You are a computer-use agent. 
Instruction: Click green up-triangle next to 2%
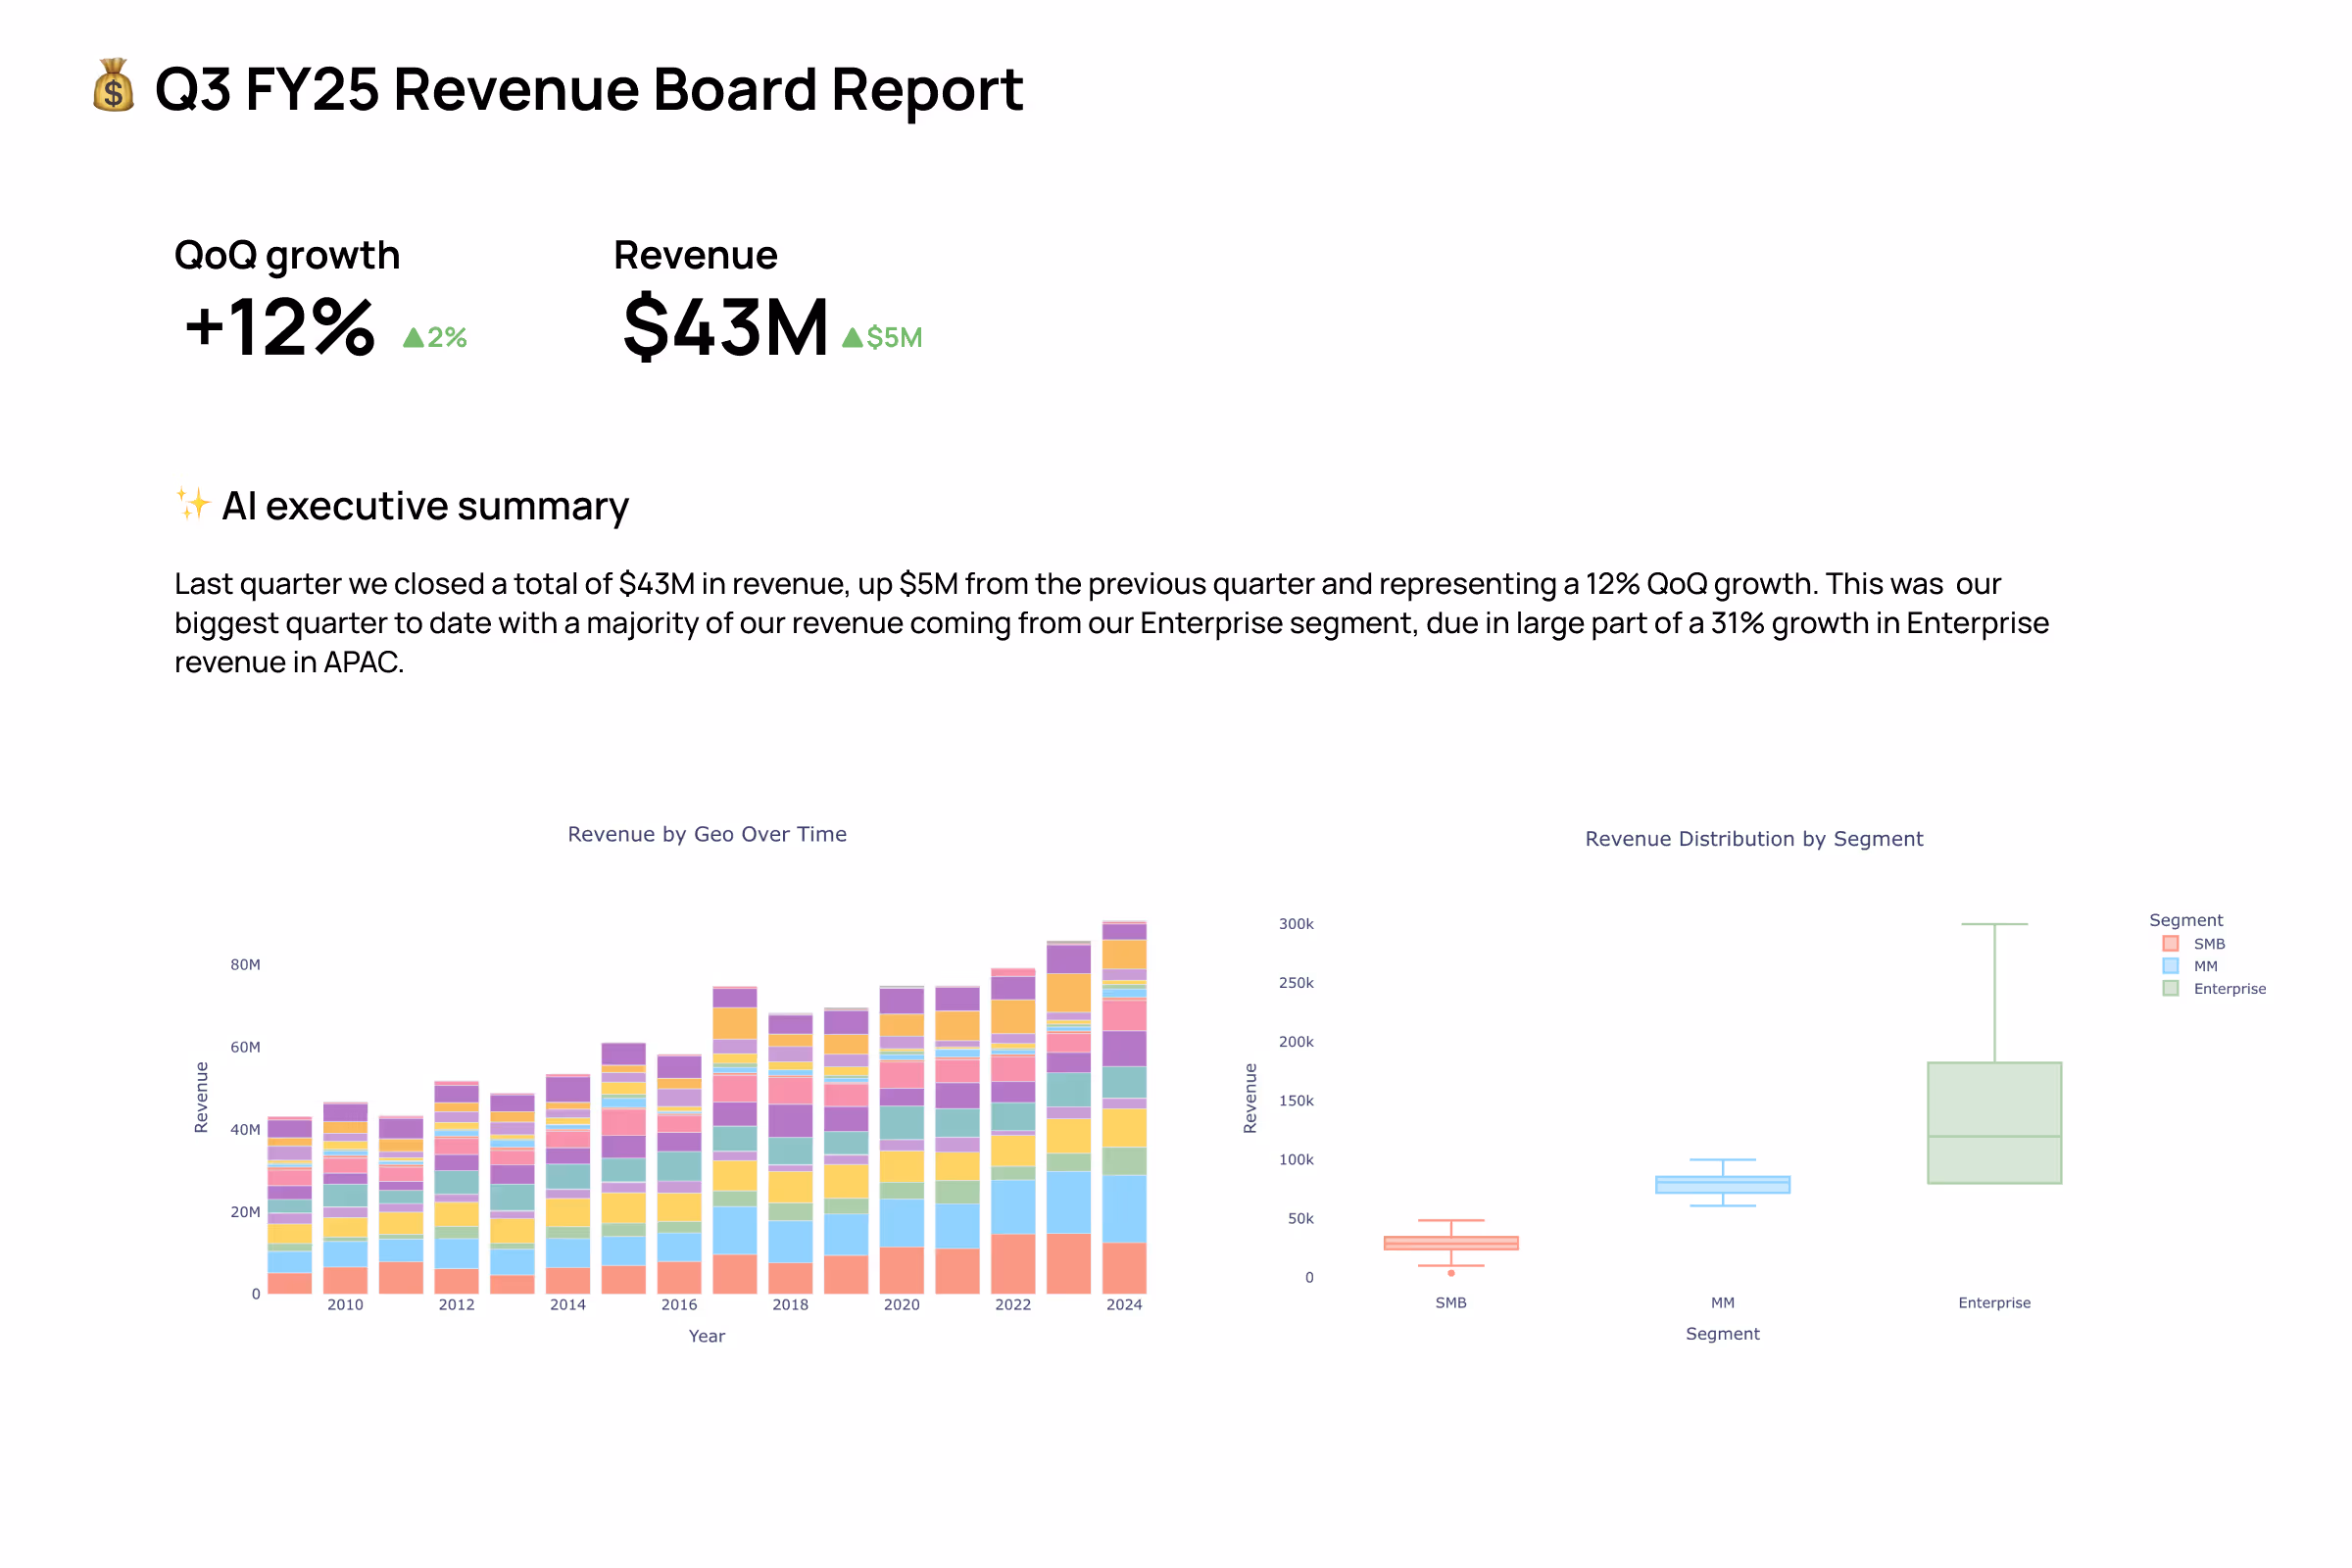click(x=413, y=338)
